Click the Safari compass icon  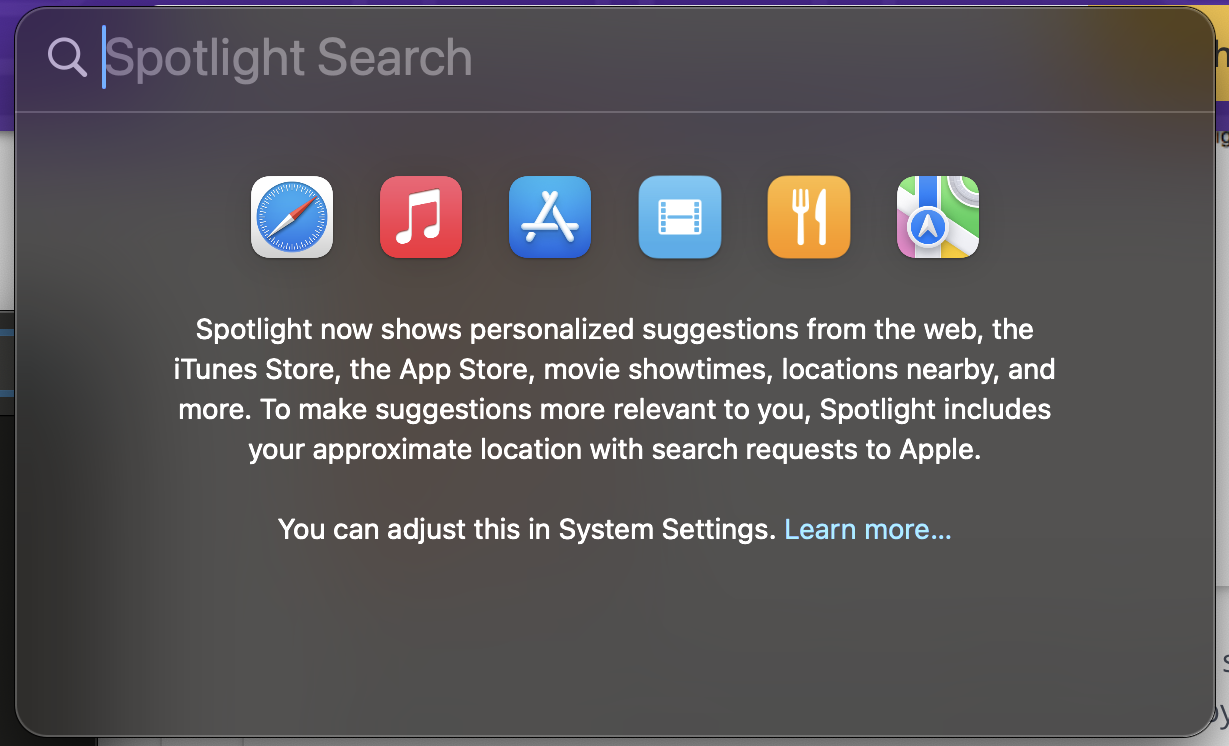click(x=292, y=217)
